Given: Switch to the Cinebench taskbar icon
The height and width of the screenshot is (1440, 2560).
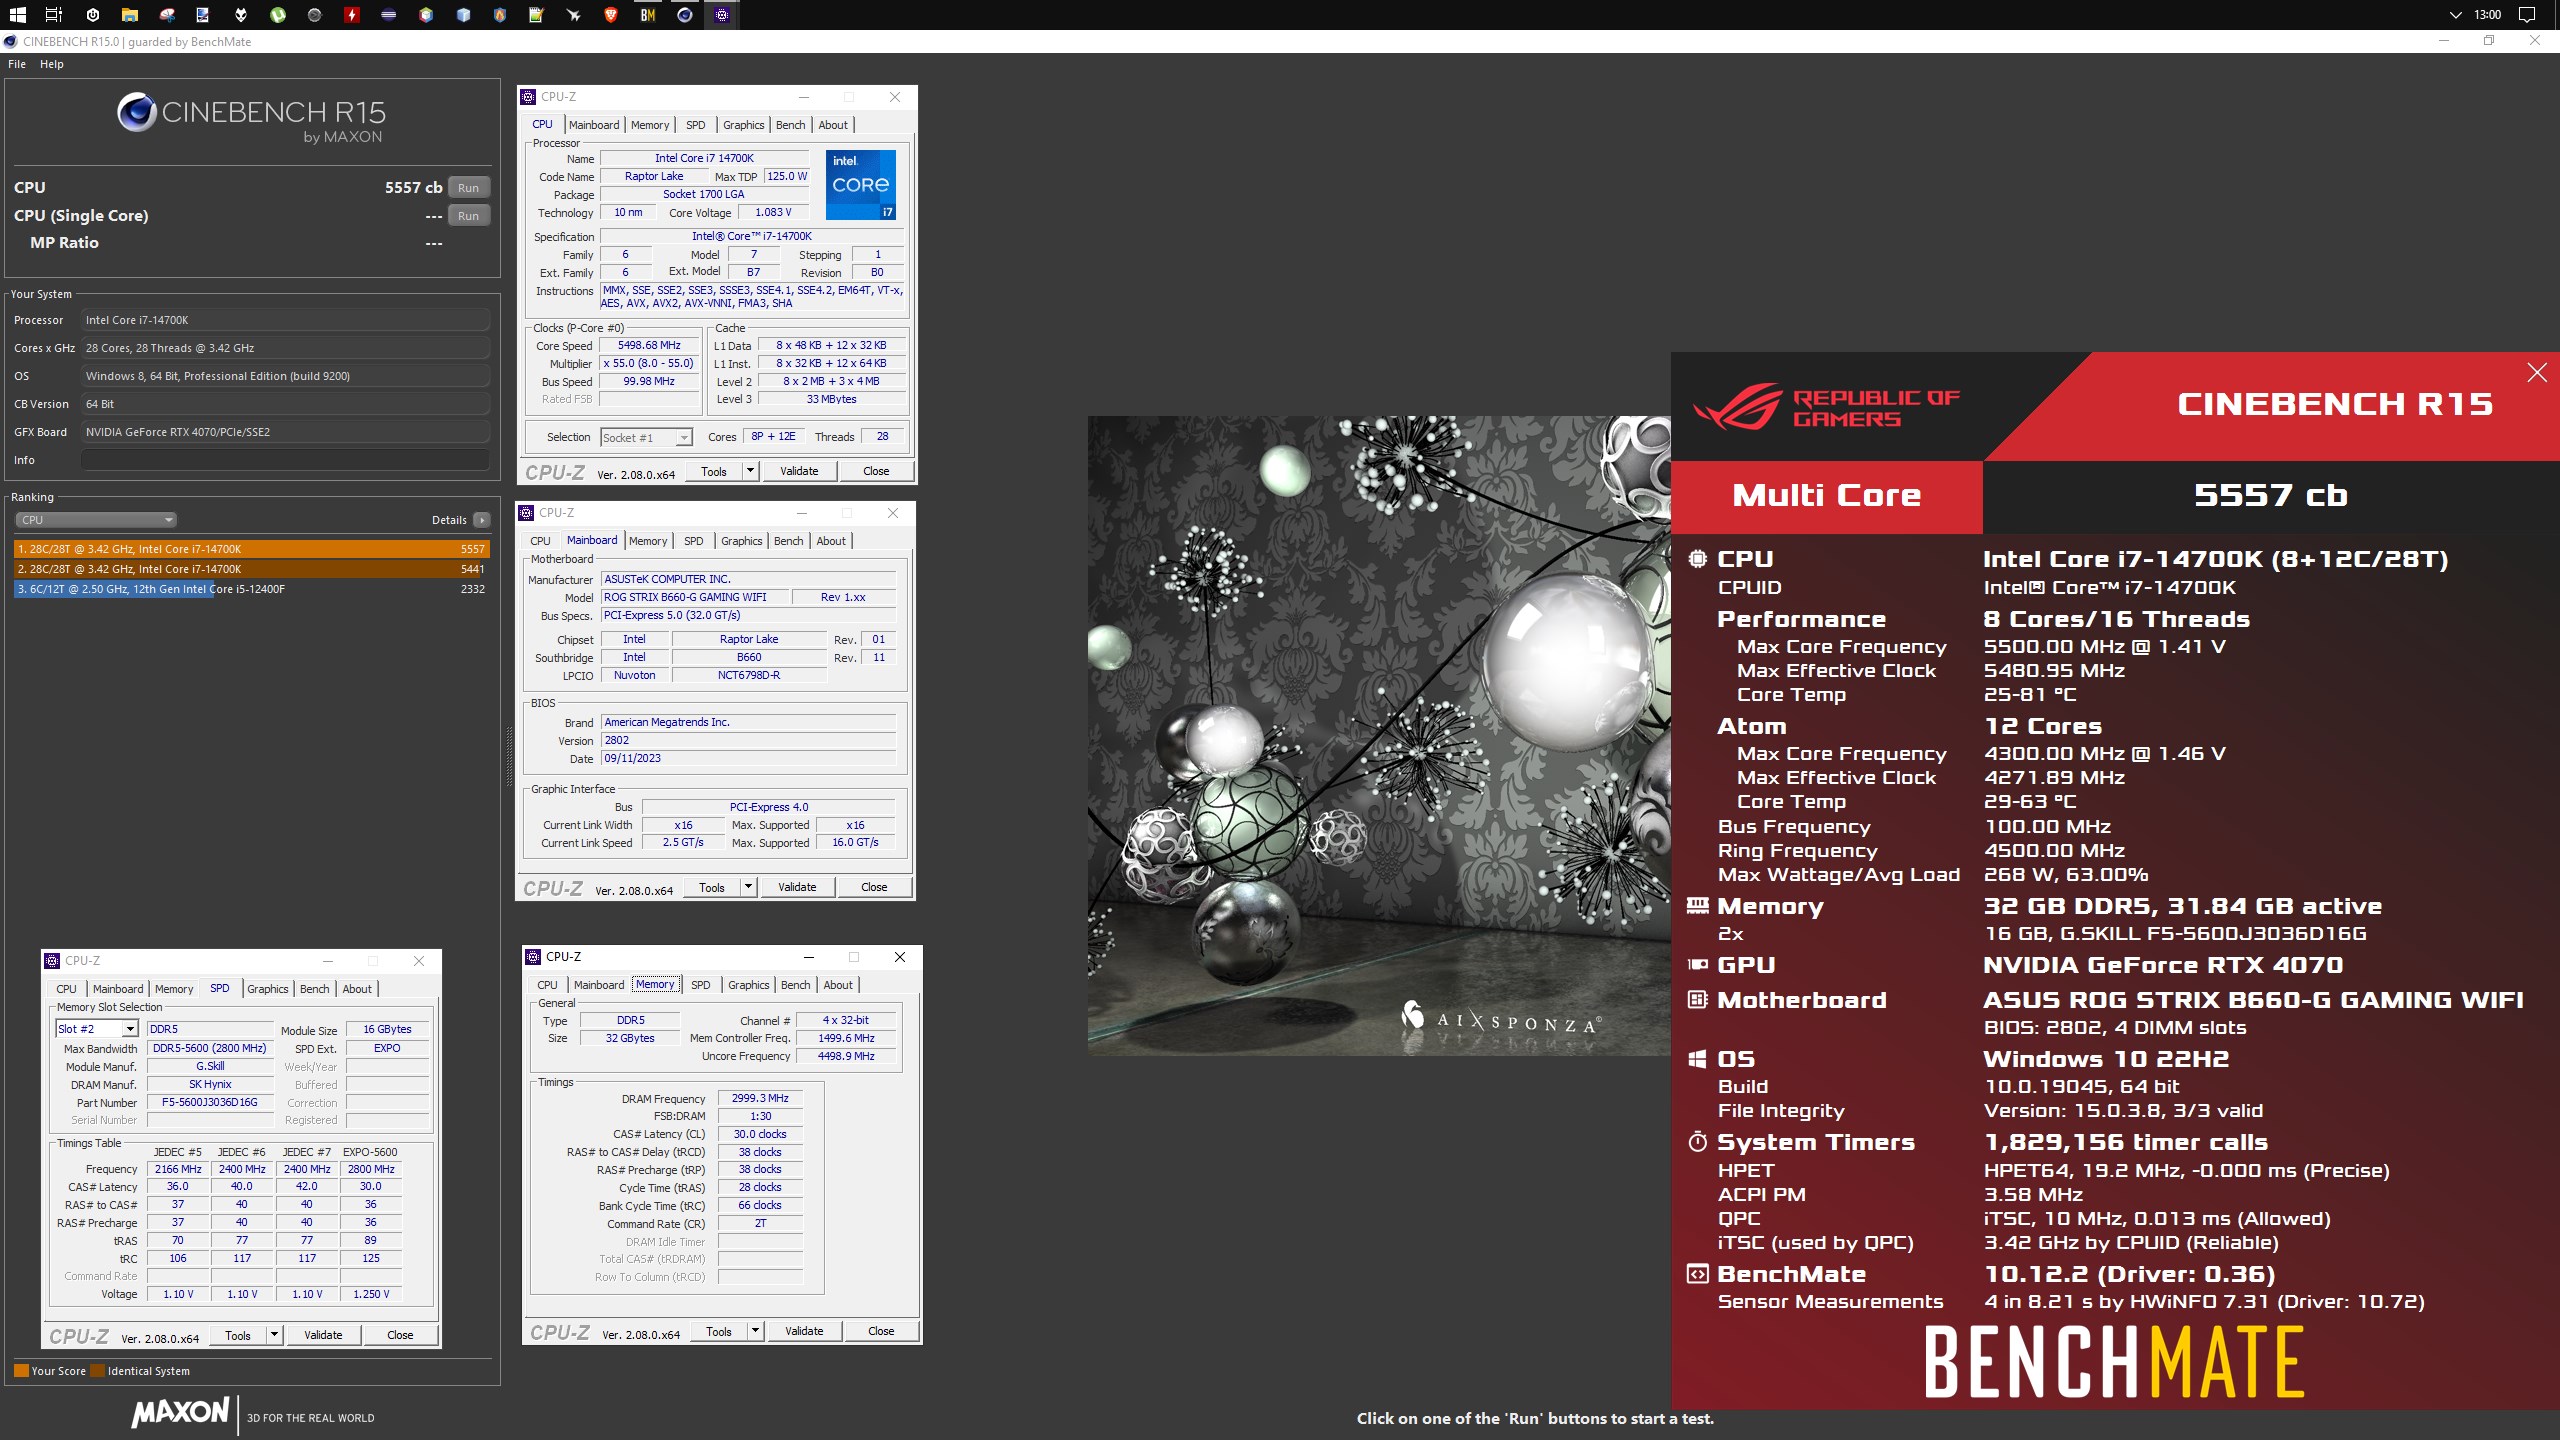Looking at the screenshot, I should (685, 15).
